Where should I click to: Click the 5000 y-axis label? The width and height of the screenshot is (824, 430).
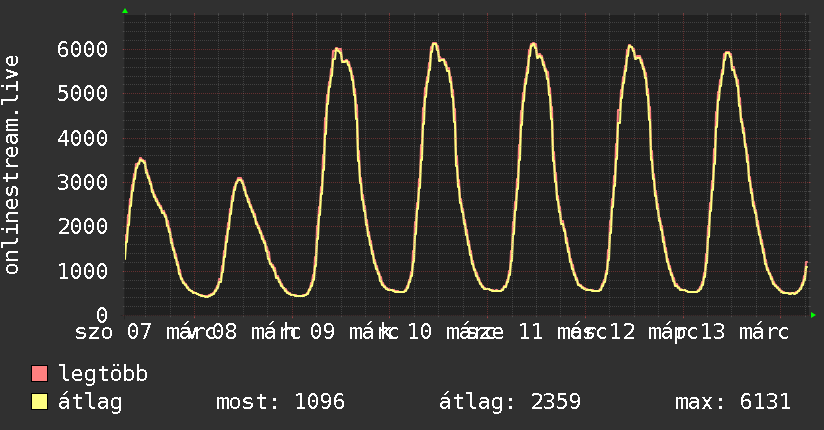point(83,94)
